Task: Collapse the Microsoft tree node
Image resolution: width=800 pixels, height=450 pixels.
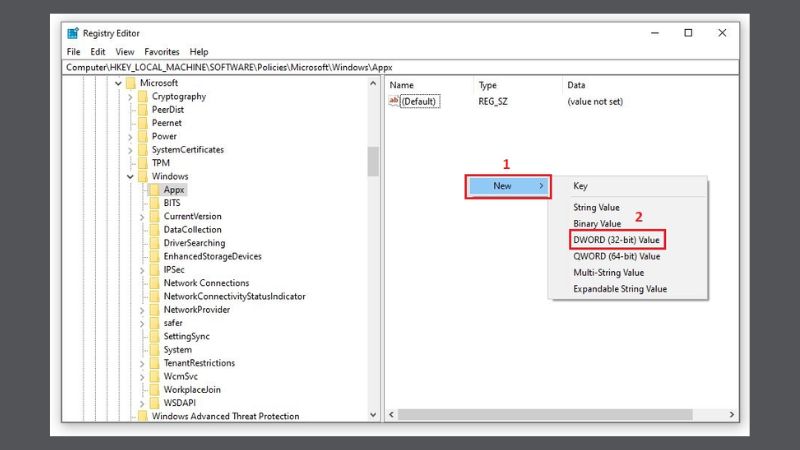Action: [x=118, y=83]
